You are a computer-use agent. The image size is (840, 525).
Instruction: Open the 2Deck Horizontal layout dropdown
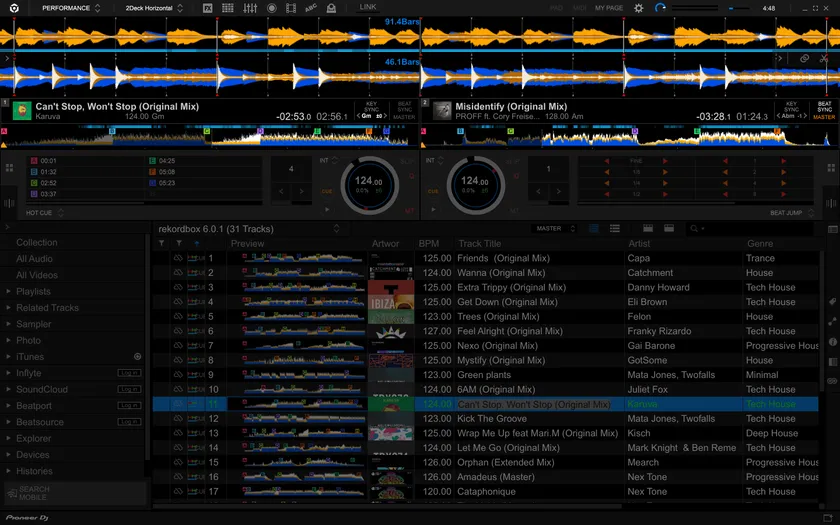tap(152, 8)
